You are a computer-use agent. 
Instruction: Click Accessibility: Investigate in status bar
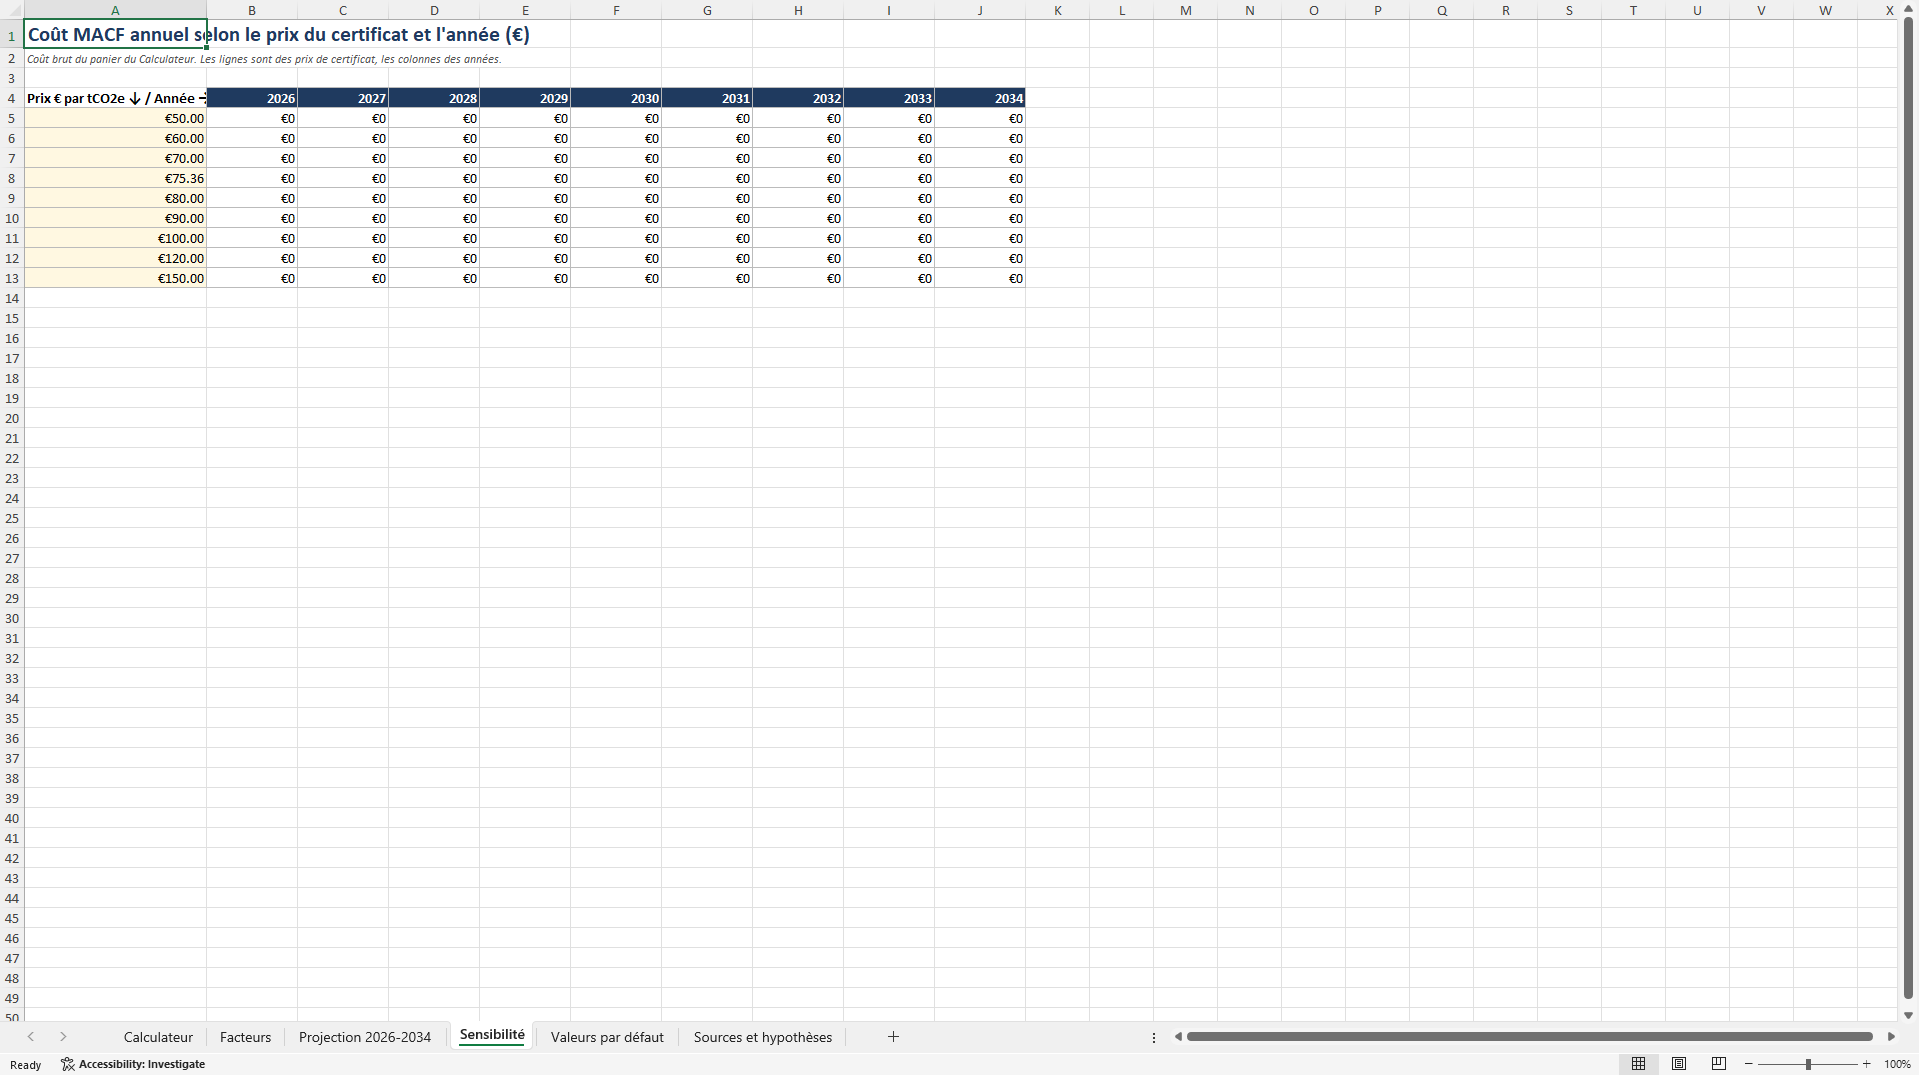point(142,1064)
